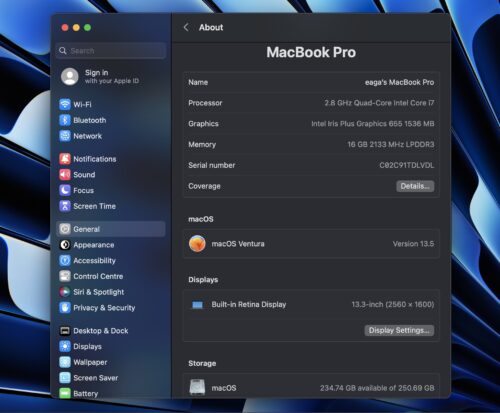The image size is (500, 413).
Task: Select the Focus moon icon
Action: (x=65, y=190)
